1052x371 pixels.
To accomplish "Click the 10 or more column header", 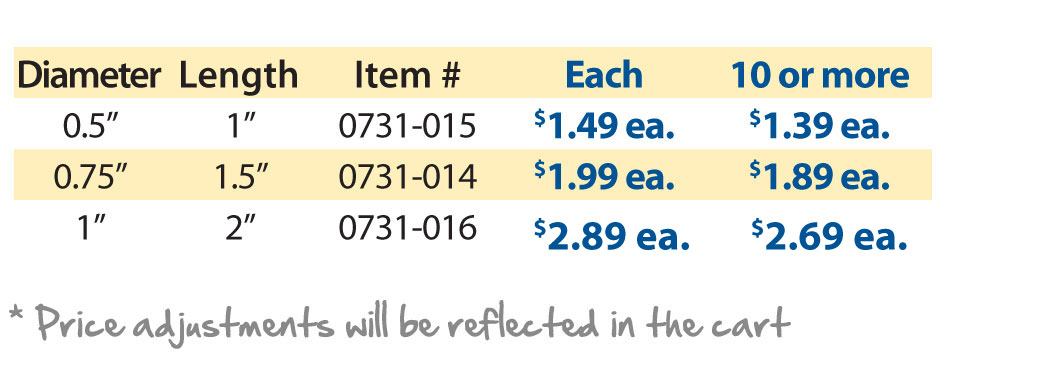I will (x=820, y=75).
